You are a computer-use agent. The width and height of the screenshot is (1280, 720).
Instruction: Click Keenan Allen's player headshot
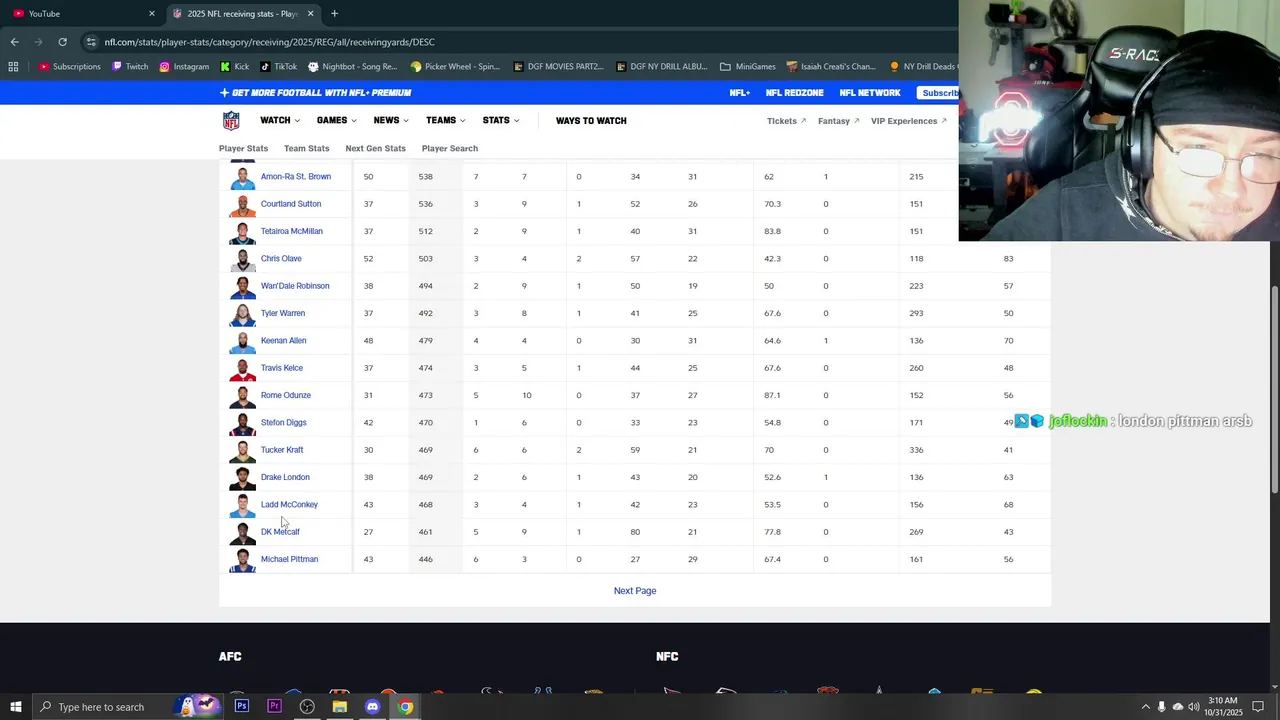pos(242,341)
